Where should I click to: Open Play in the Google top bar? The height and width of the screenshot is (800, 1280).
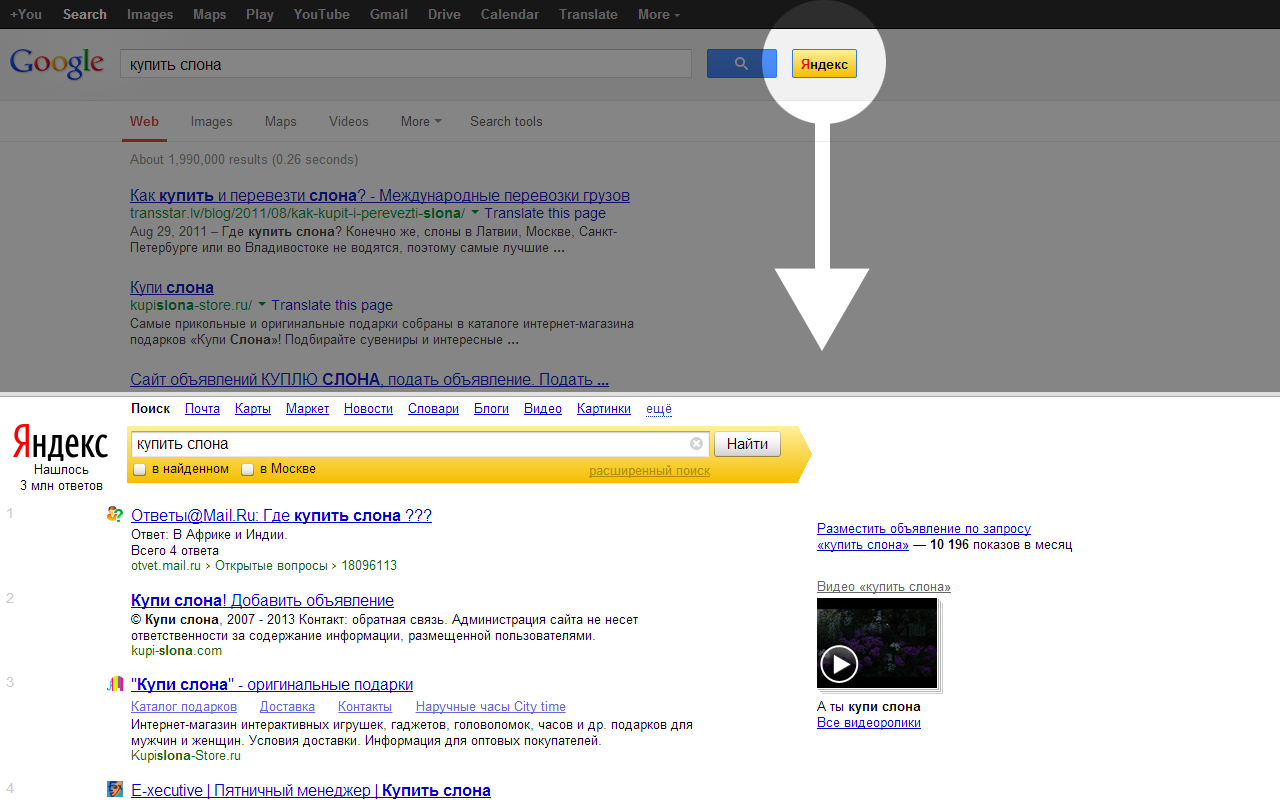(x=260, y=14)
